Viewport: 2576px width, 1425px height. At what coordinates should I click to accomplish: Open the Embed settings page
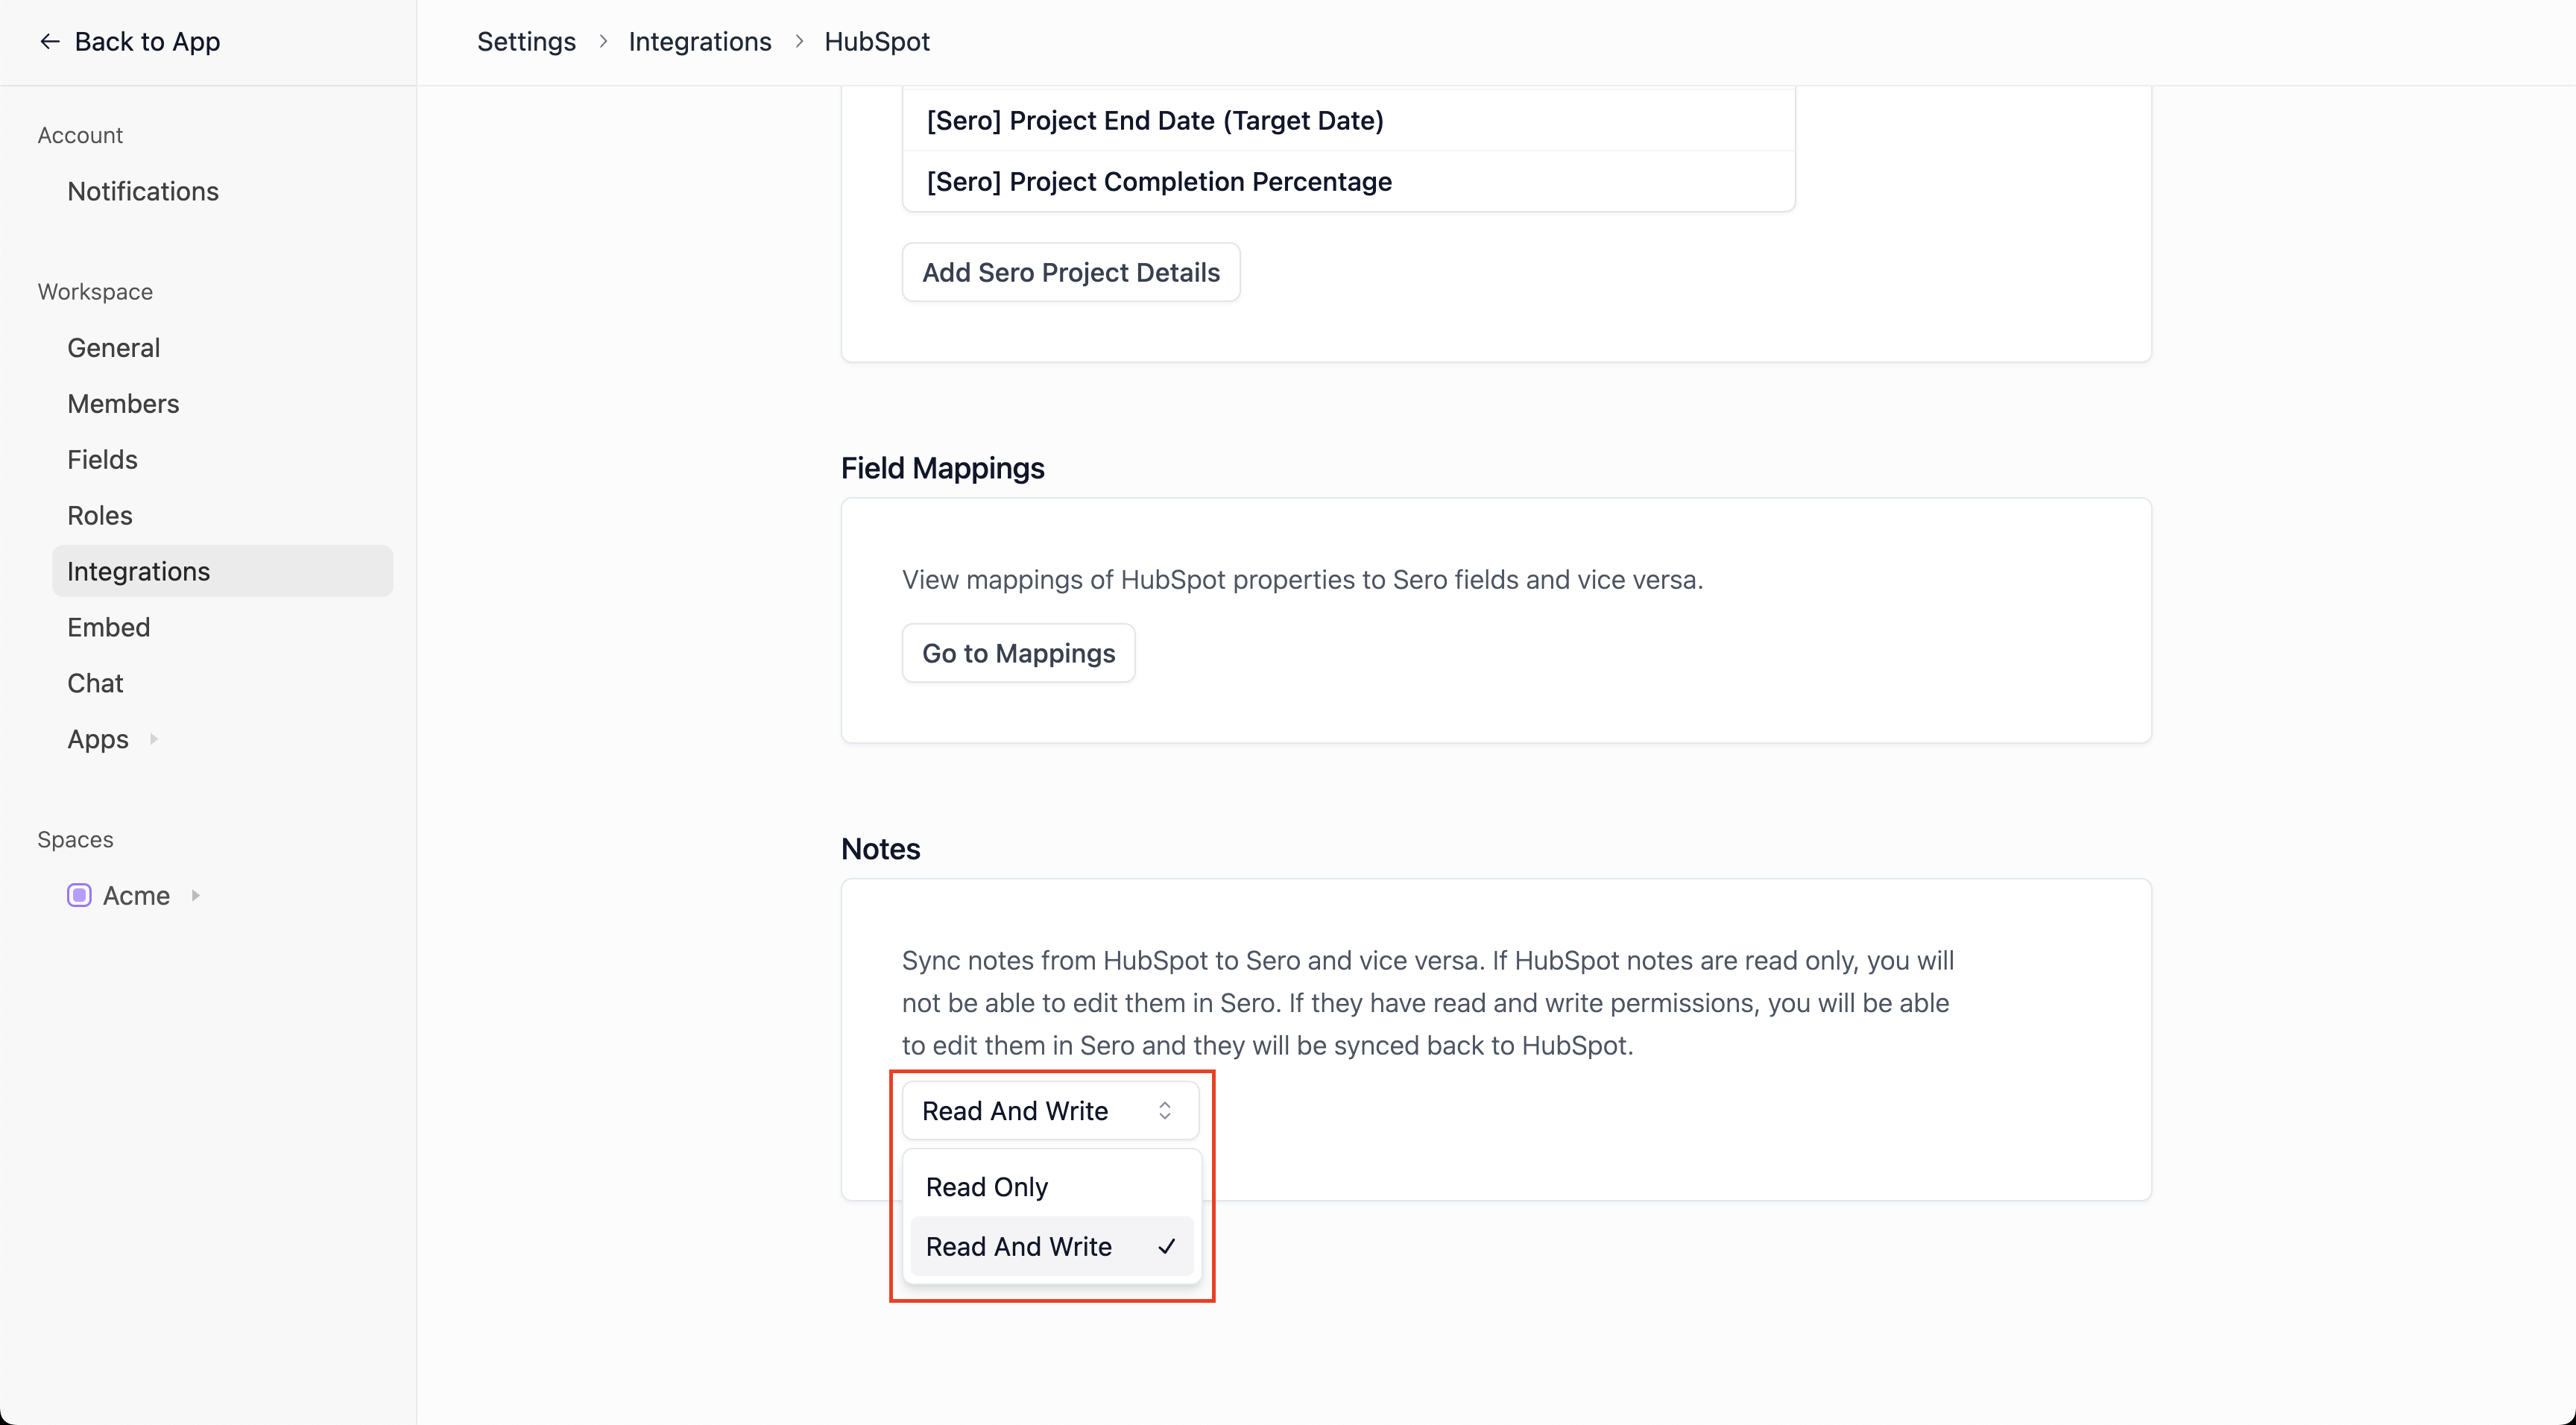click(108, 627)
